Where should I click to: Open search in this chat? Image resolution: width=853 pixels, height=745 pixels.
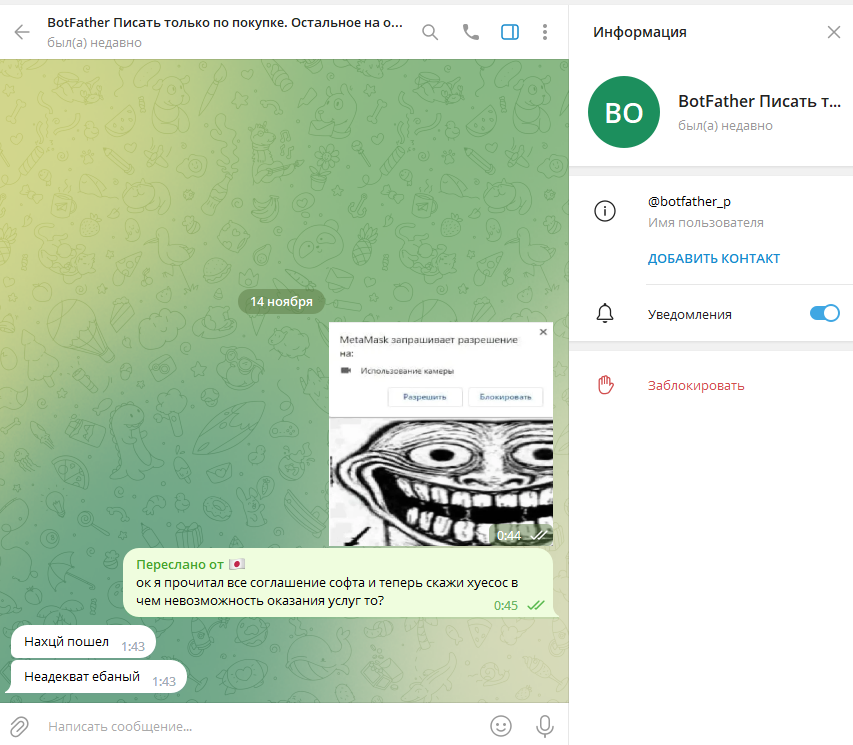pos(430,32)
